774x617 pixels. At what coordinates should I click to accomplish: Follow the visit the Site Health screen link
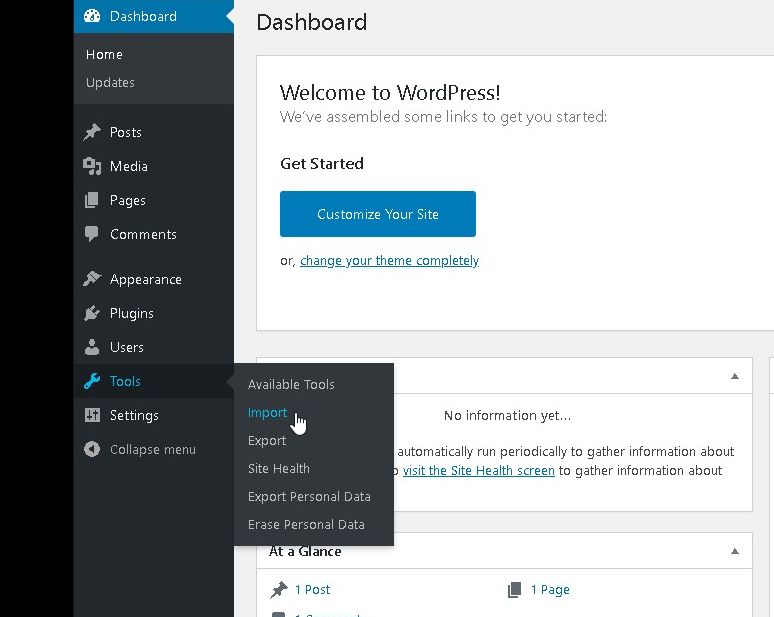[478, 471]
